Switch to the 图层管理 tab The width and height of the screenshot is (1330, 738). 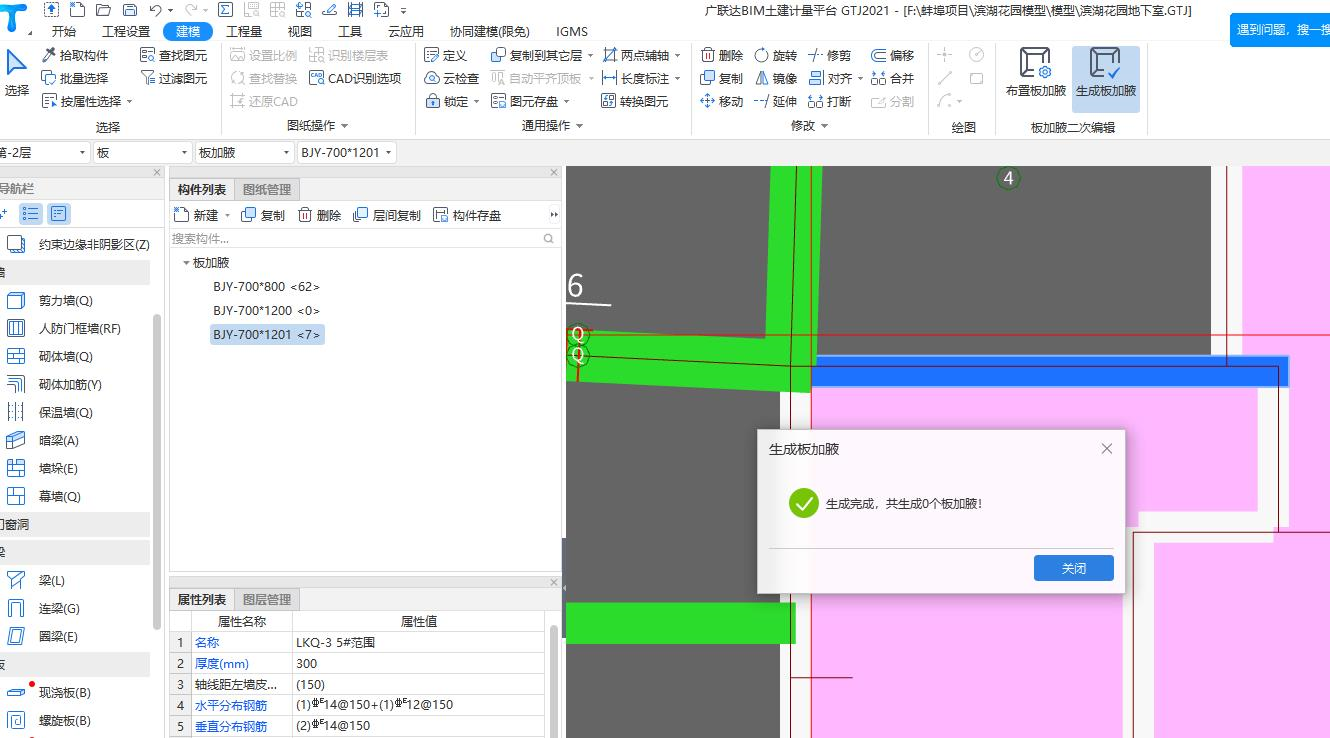[x=266, y=600]
